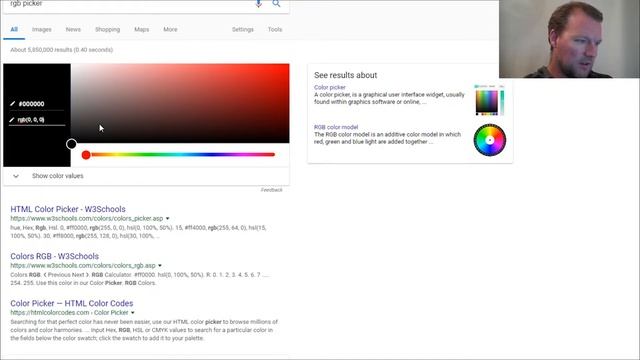Image resolution: width=640 pixels, height=360 pixels.
Task: Click the microphone voice search icon
Action: (x=258, y=4)
